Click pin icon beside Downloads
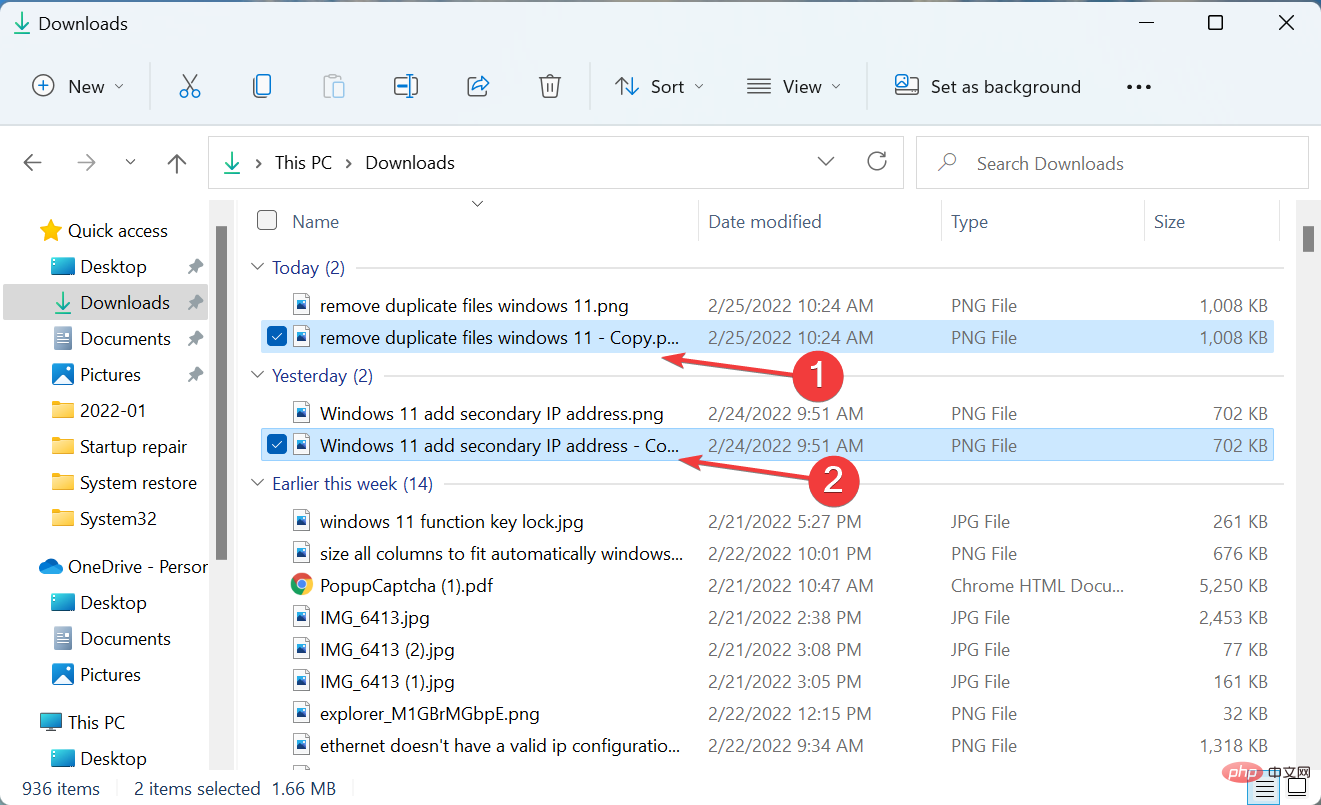This screenshot has width=1321, height=805. (195, 303)
